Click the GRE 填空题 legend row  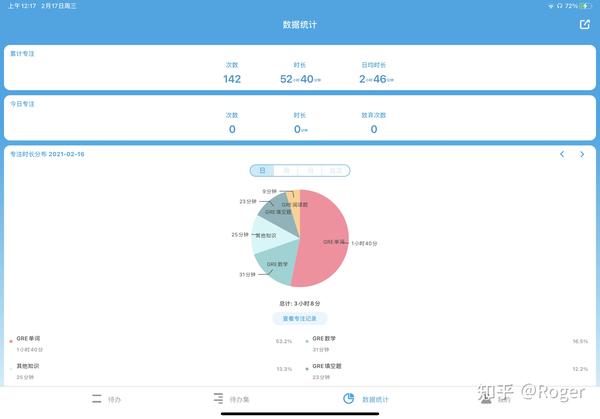447,371
